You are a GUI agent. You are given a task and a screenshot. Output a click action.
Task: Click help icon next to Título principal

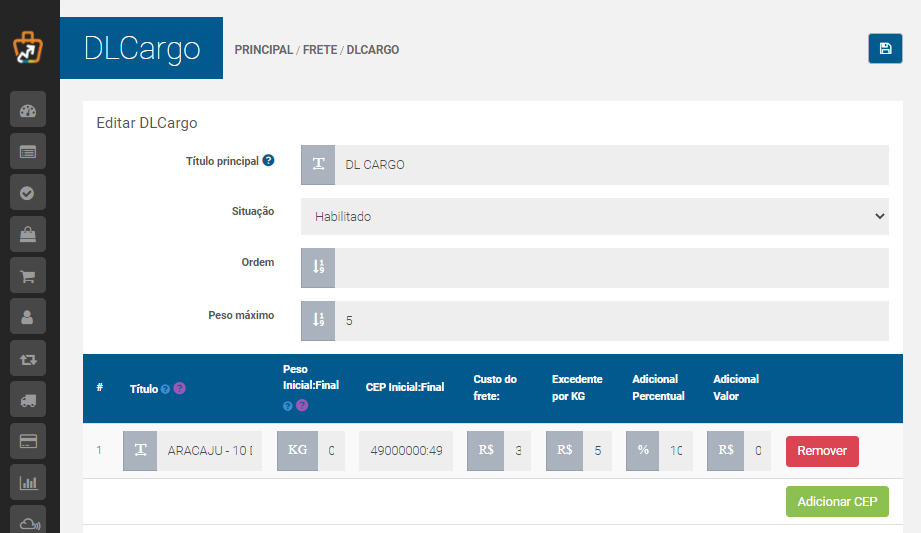coord(268,160)
